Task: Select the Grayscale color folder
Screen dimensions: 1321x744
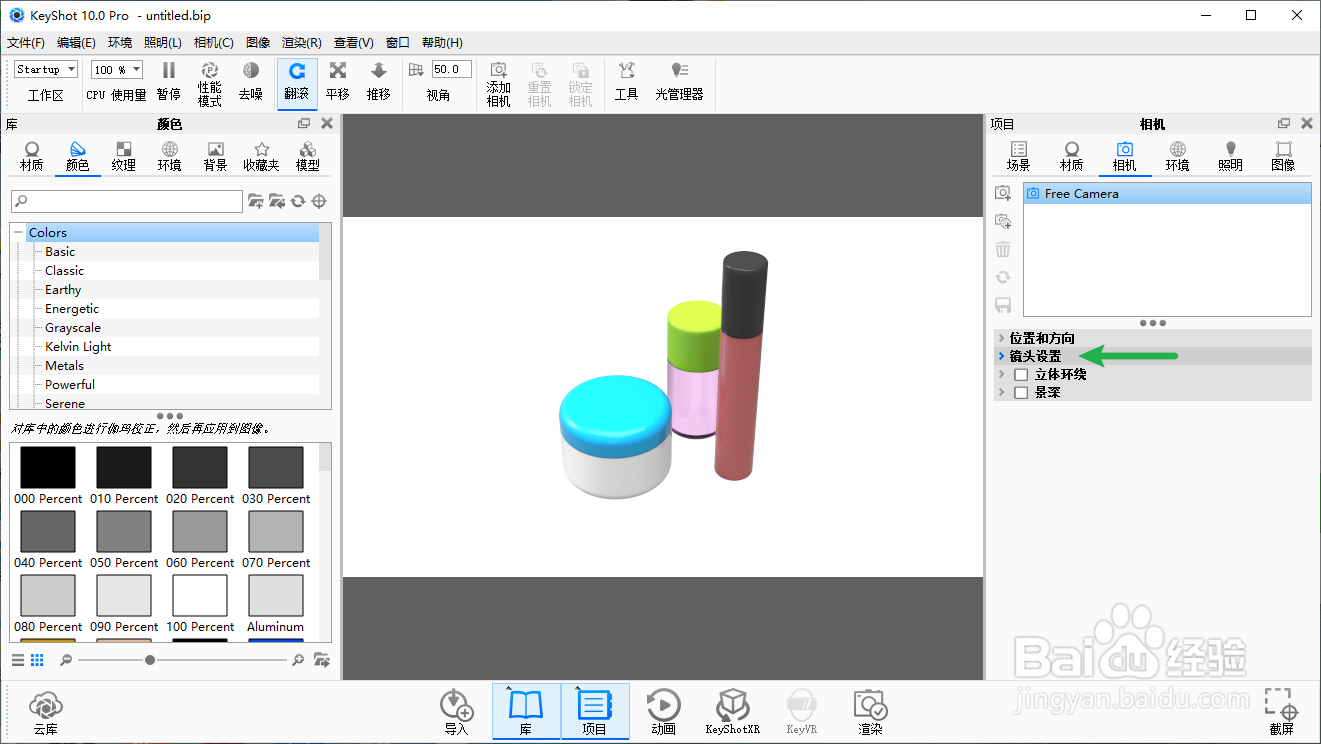Action: click(x=73, y=328)
